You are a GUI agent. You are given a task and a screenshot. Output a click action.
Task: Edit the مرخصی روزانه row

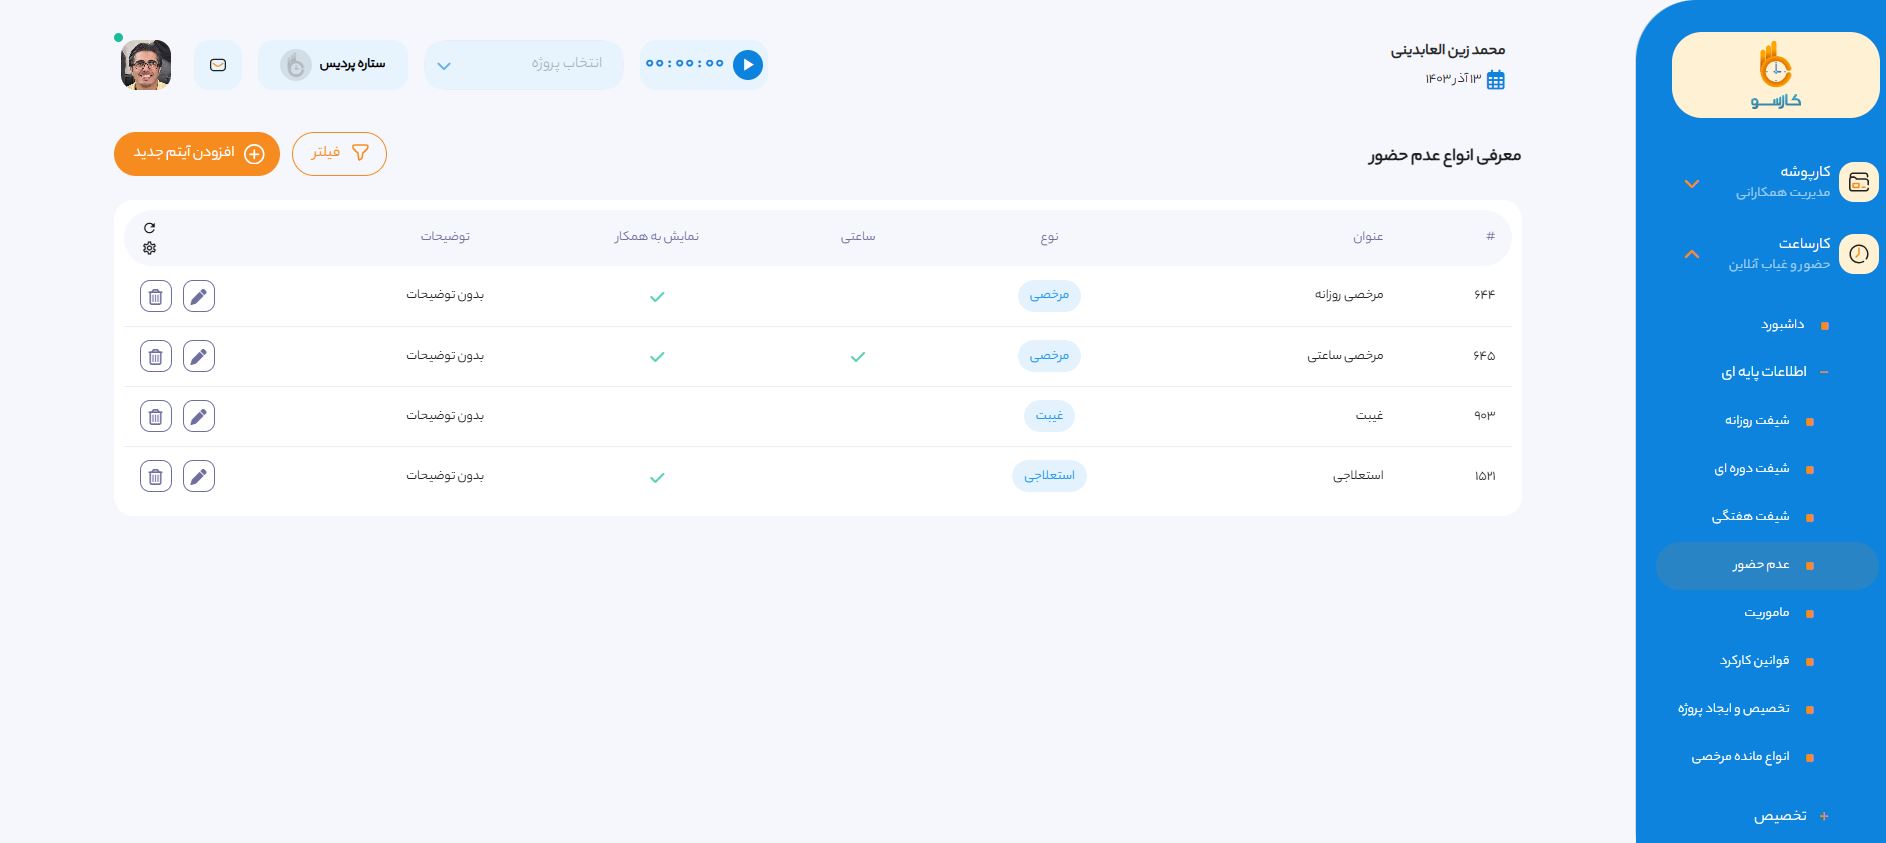click(x=199, y=296)
